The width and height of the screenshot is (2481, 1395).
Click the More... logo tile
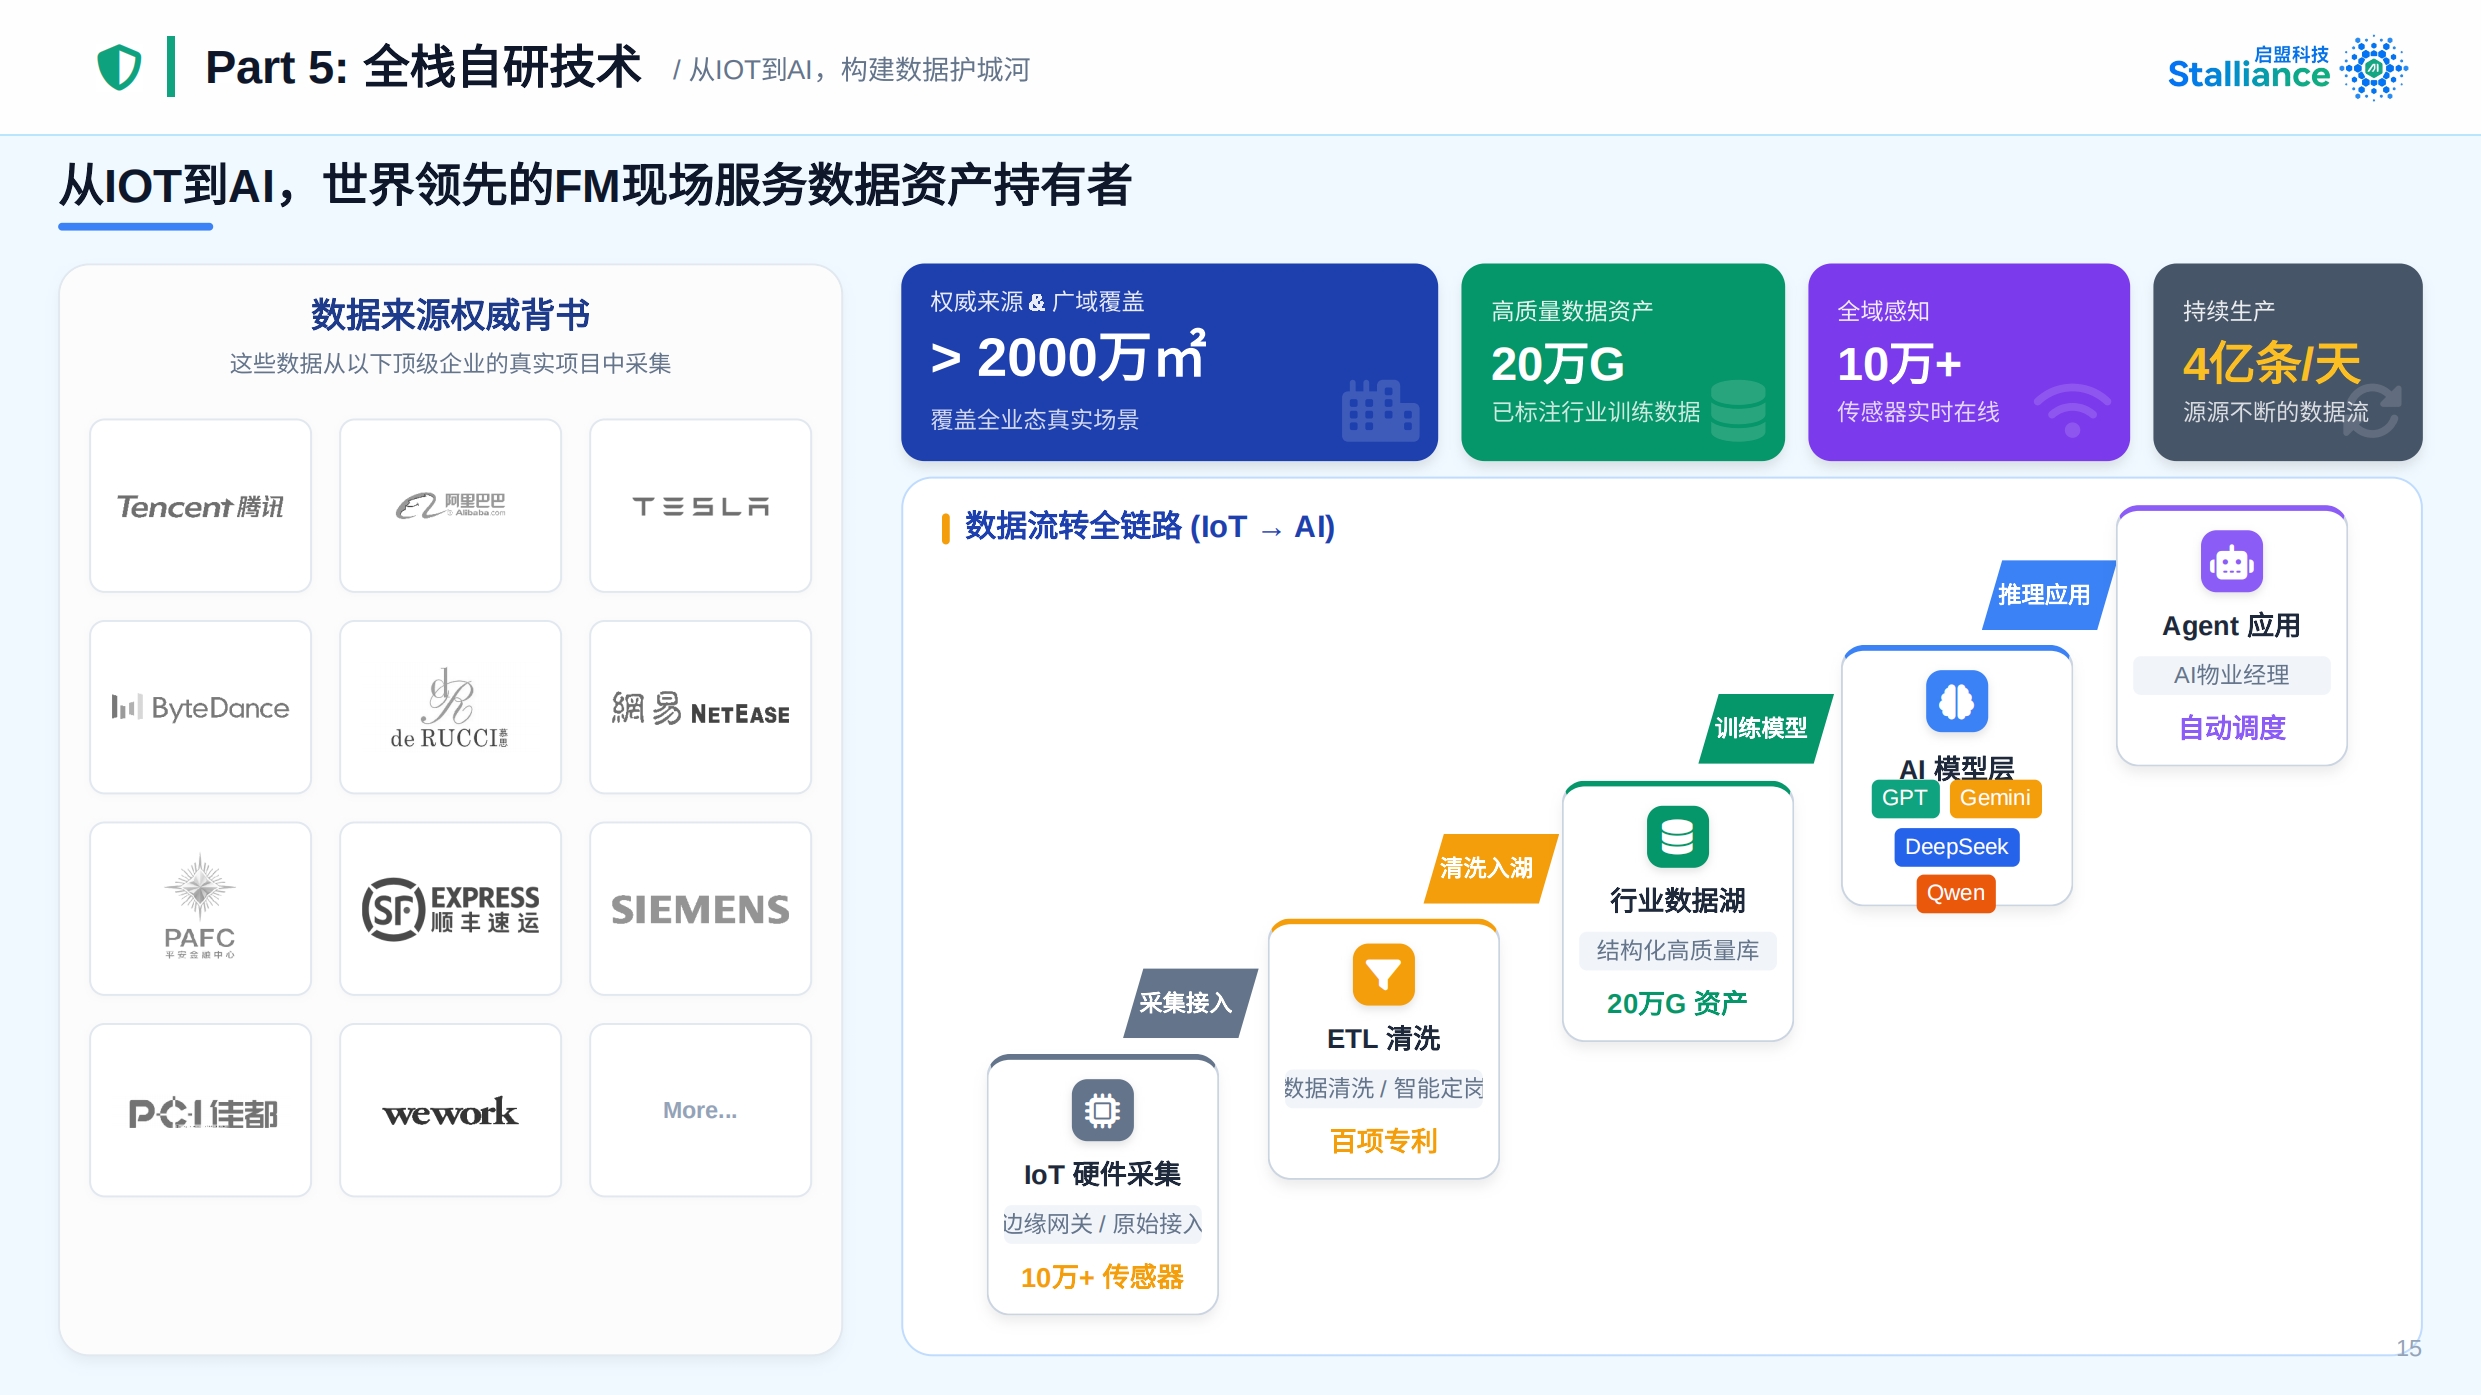point(700,1110)
